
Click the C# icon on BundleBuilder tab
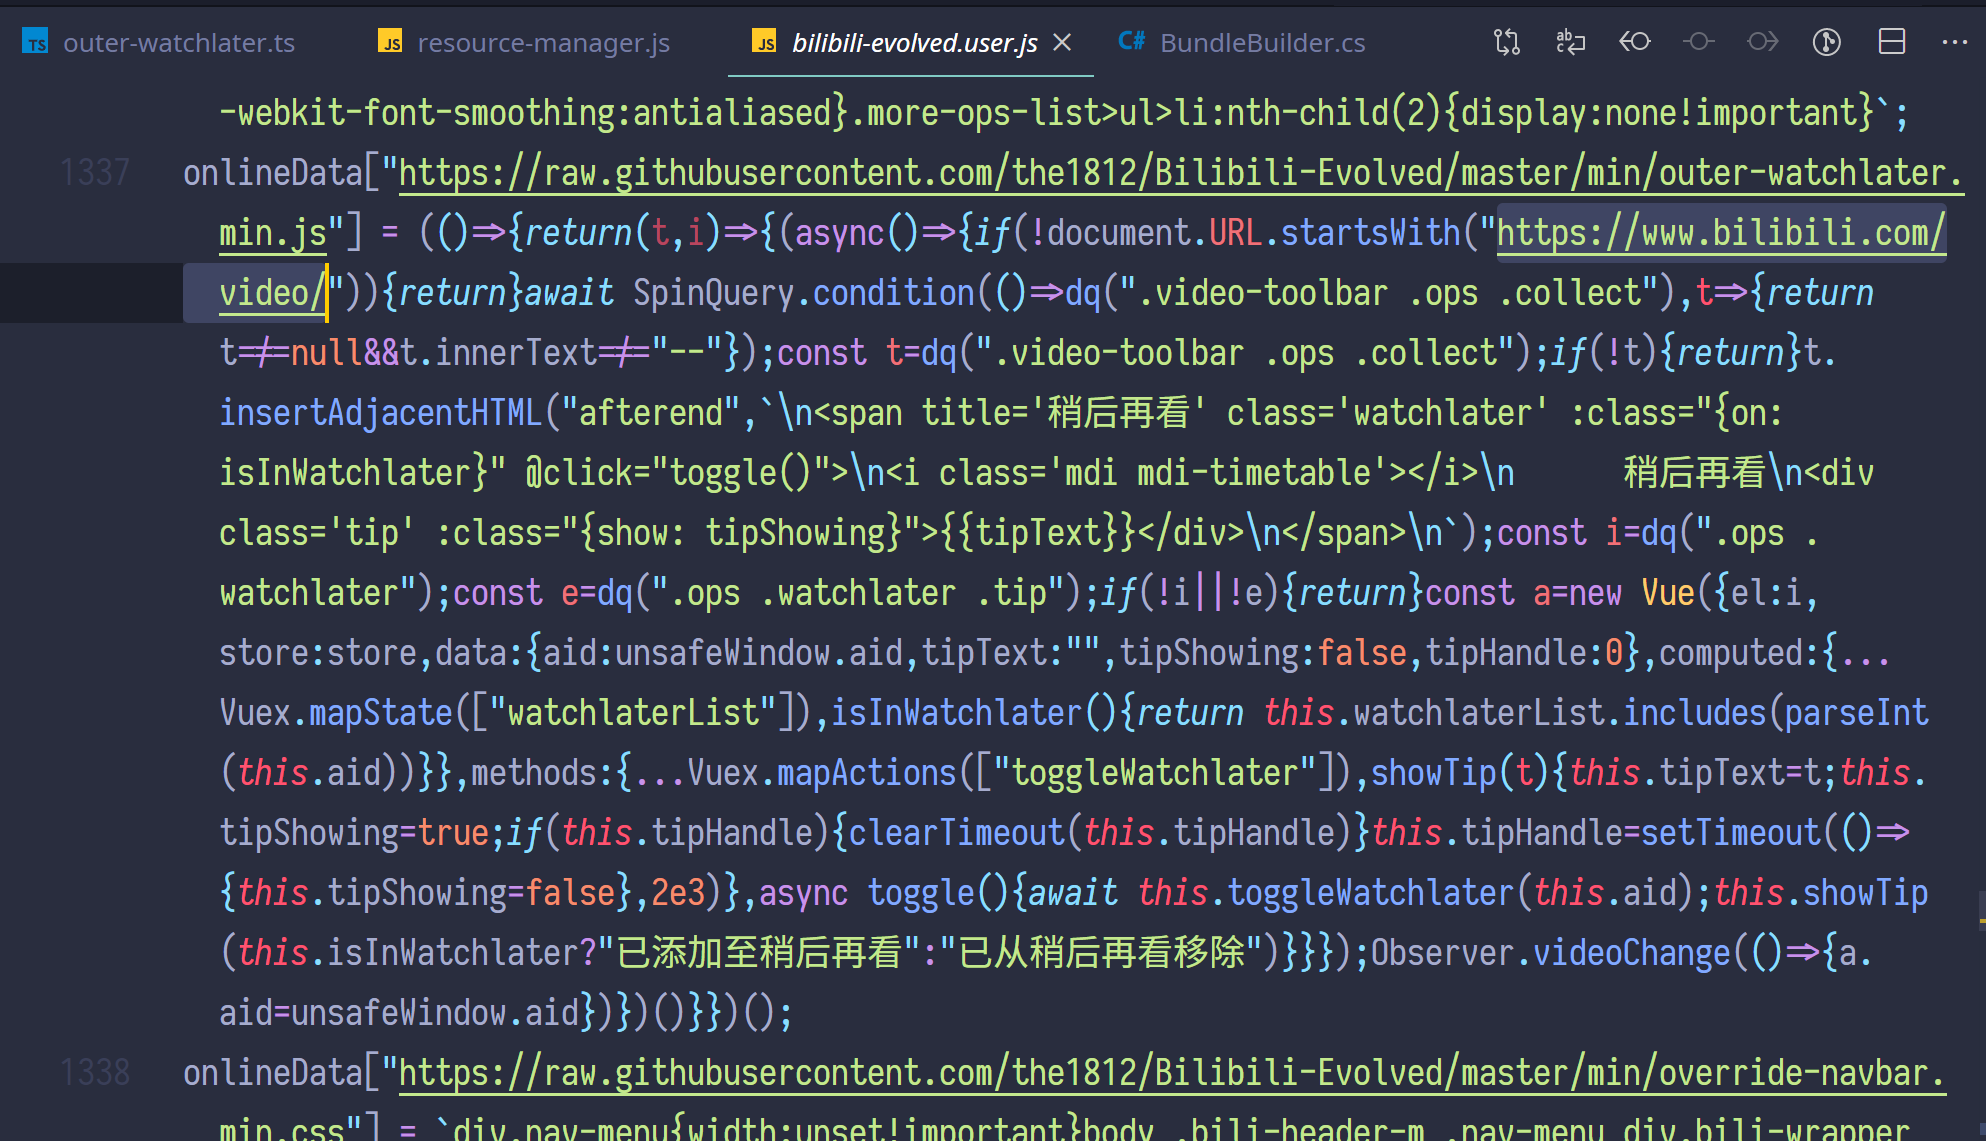[1131, 42]
